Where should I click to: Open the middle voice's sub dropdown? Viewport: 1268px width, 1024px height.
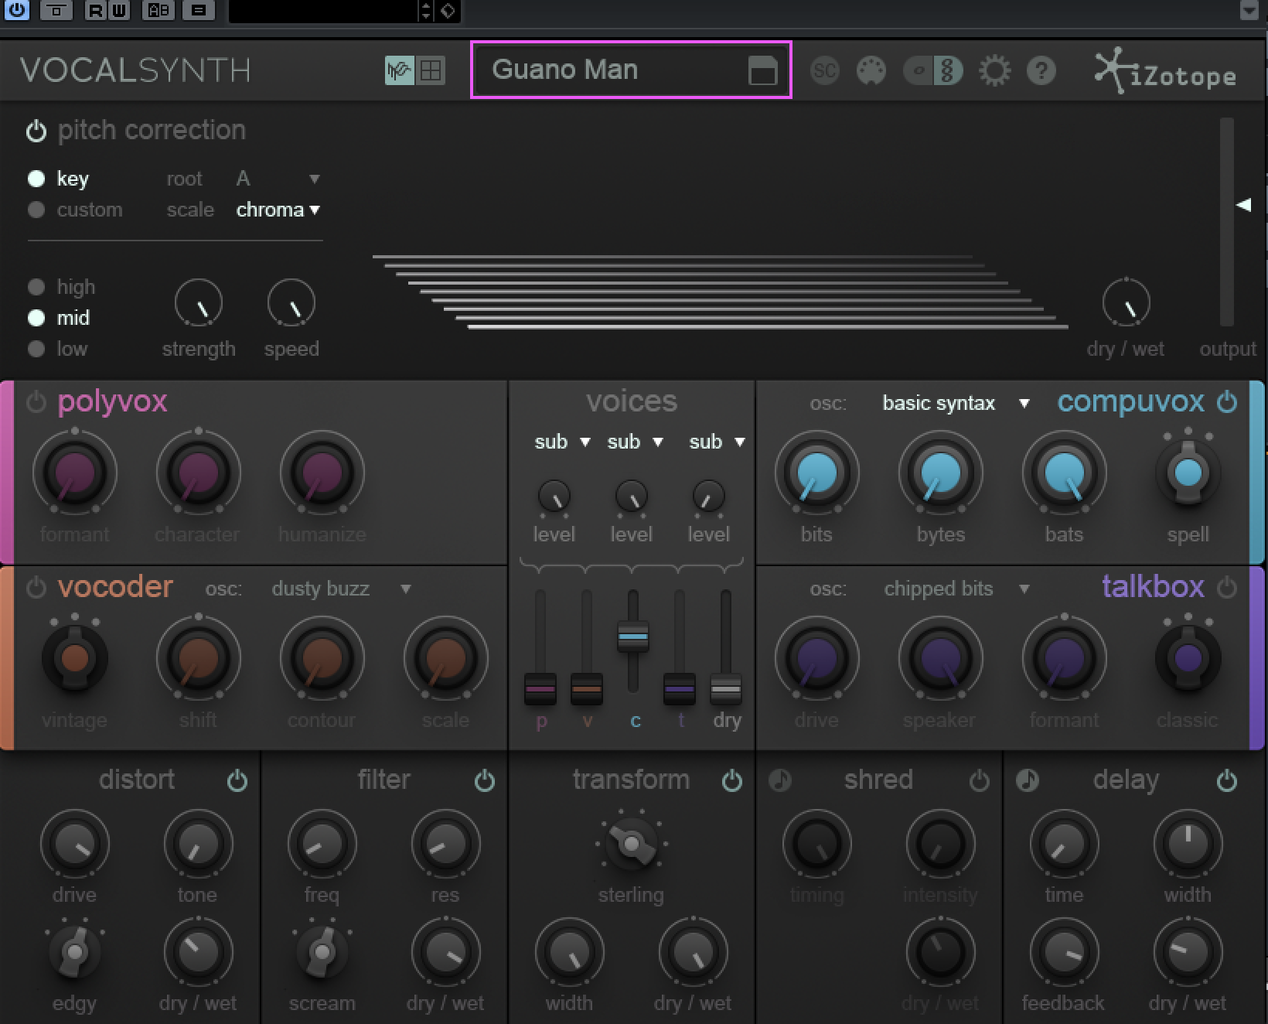pyautogui.click(x=635, y=442)
